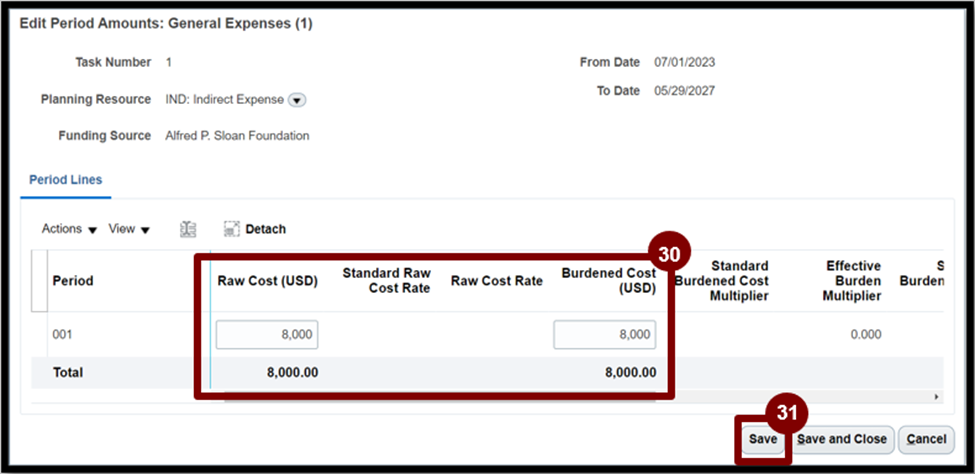Click the Raw Cost Rate column header

tap(497, 281)
